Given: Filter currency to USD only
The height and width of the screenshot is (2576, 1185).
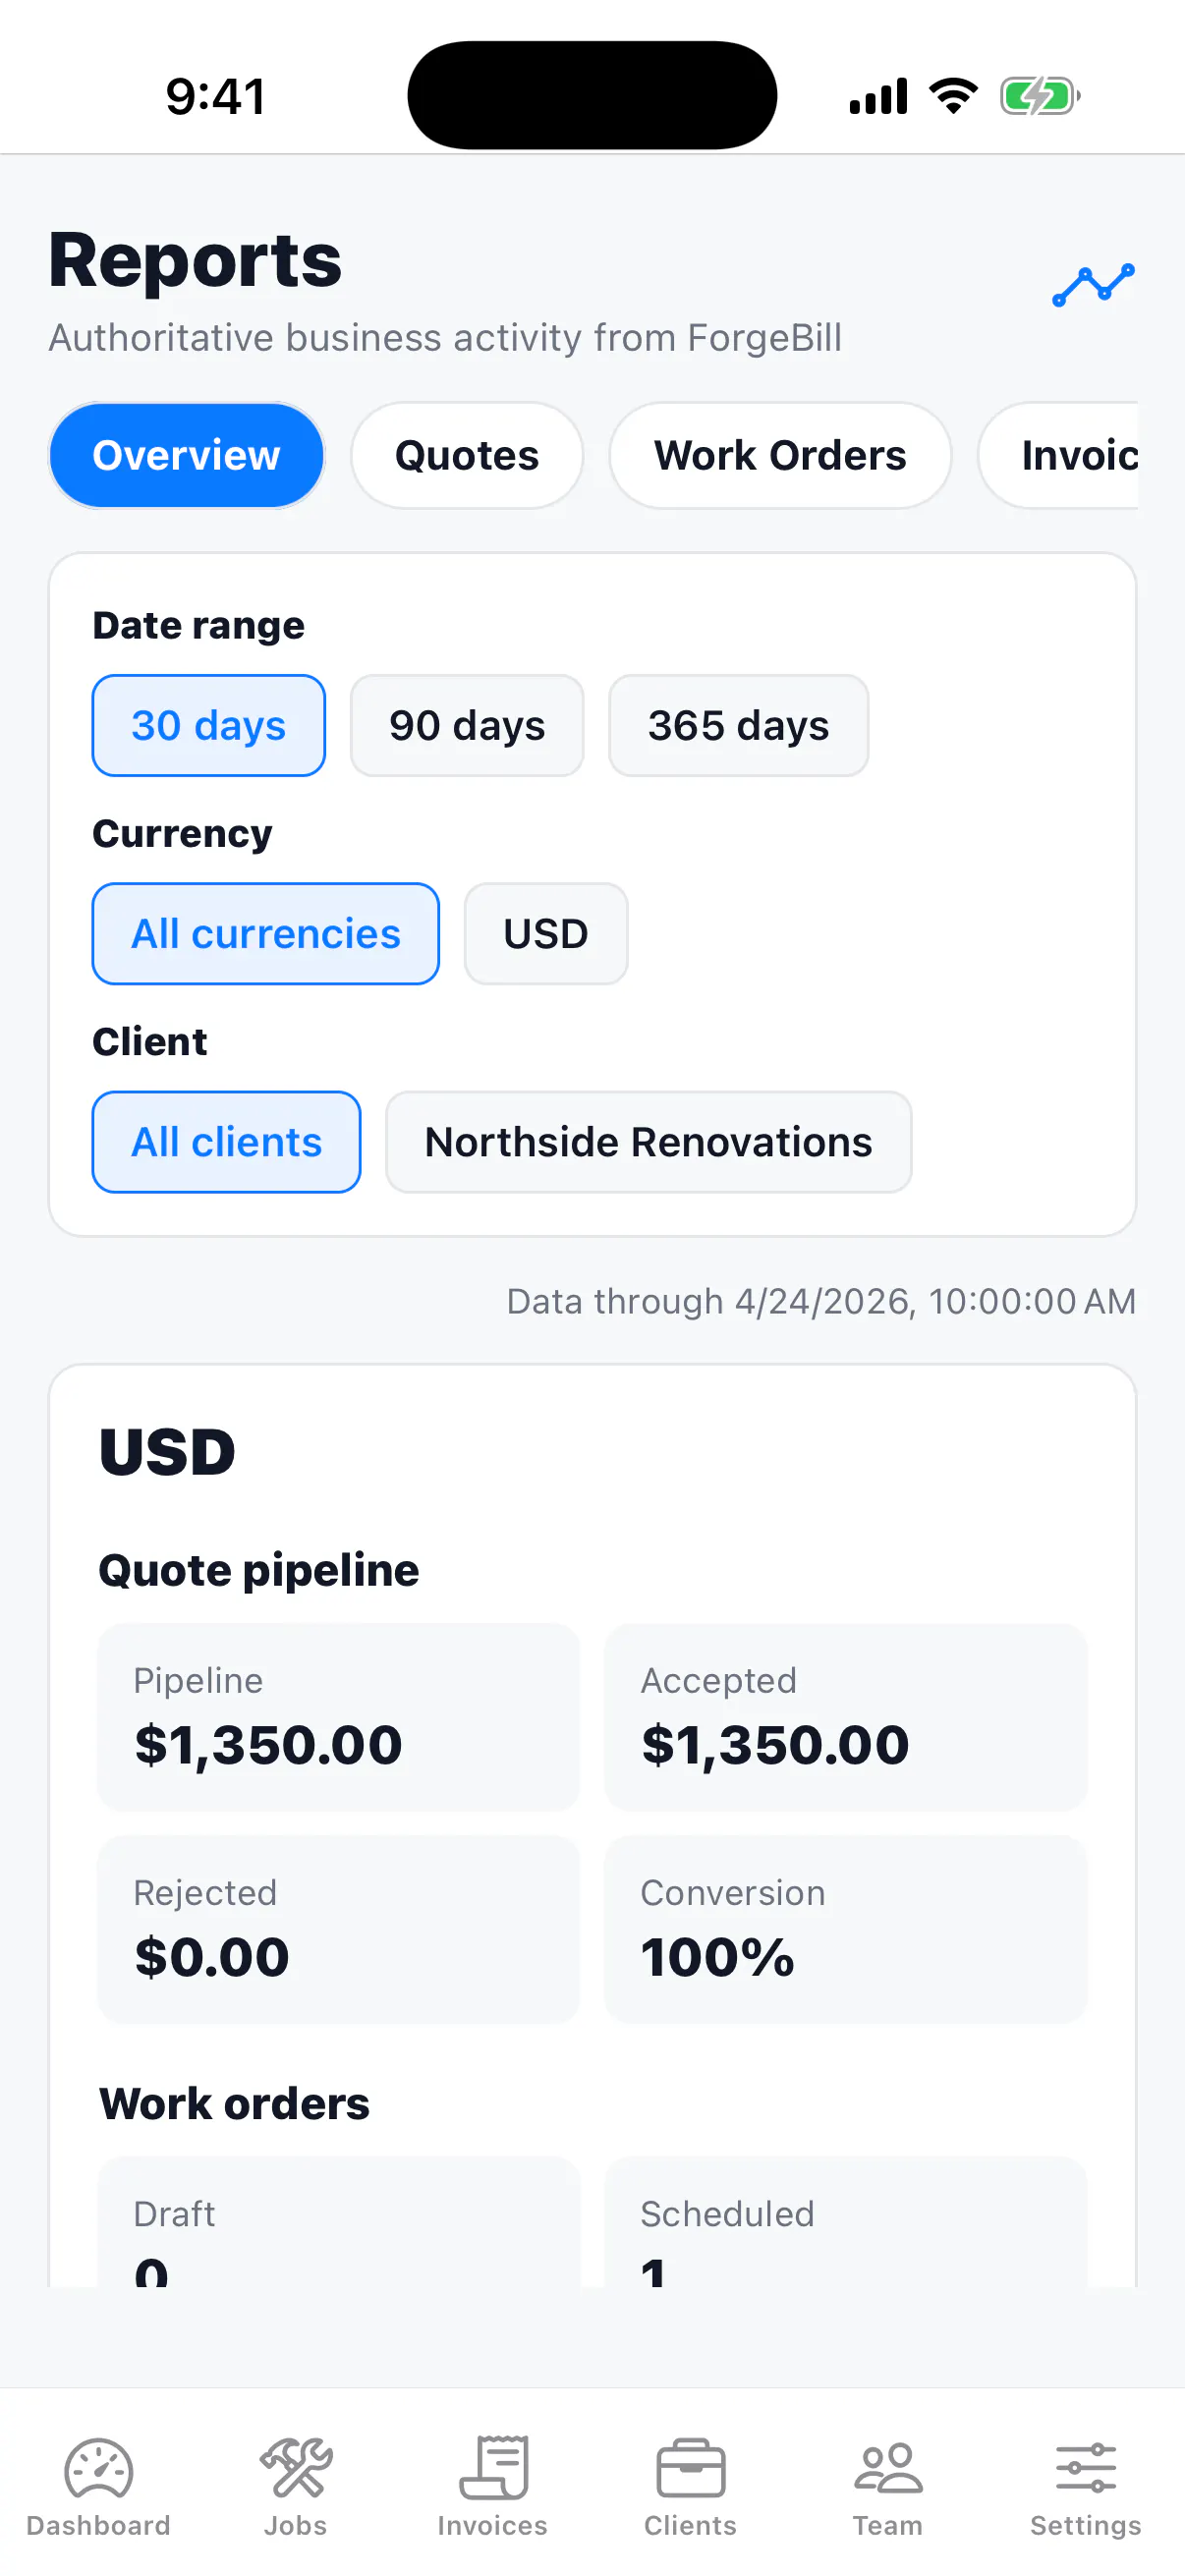Looking at the screenshot, I should [546, 933].
